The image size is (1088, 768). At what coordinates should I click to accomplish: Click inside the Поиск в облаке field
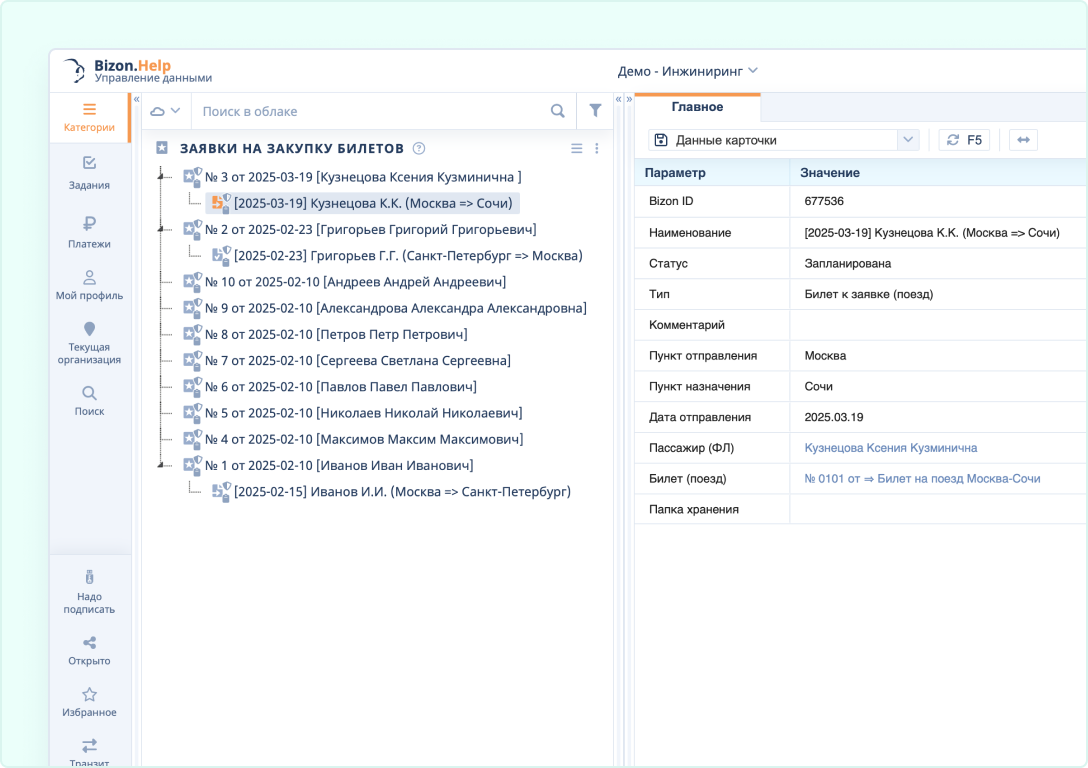click(370, 111)
